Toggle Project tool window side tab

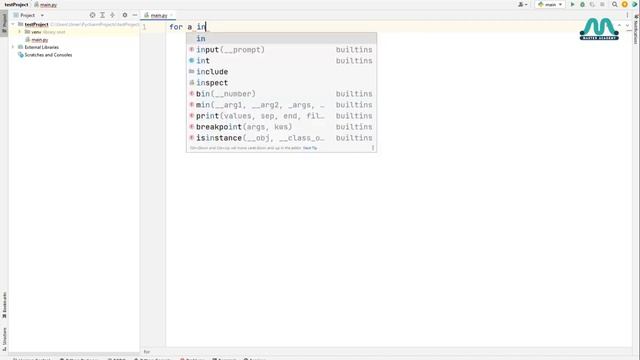(4, 24)
